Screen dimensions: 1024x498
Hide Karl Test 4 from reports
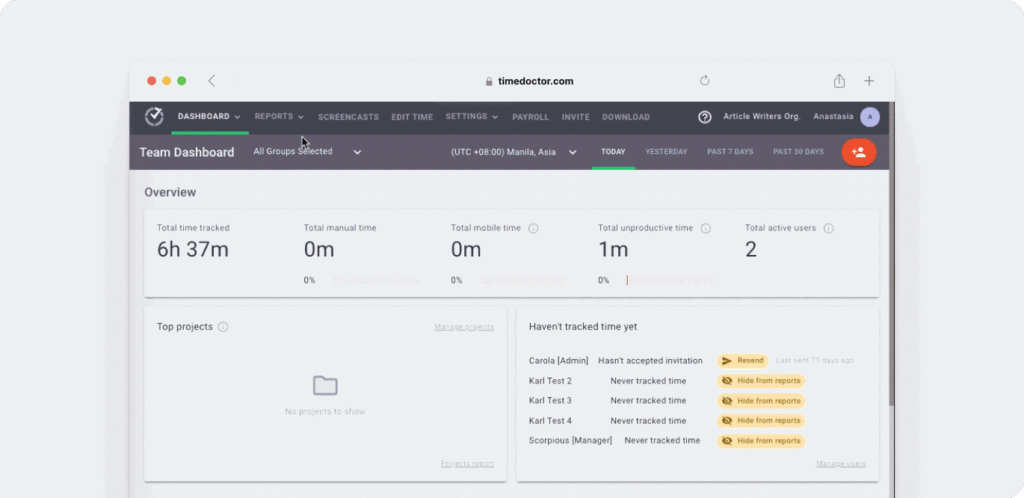[761, 421]
